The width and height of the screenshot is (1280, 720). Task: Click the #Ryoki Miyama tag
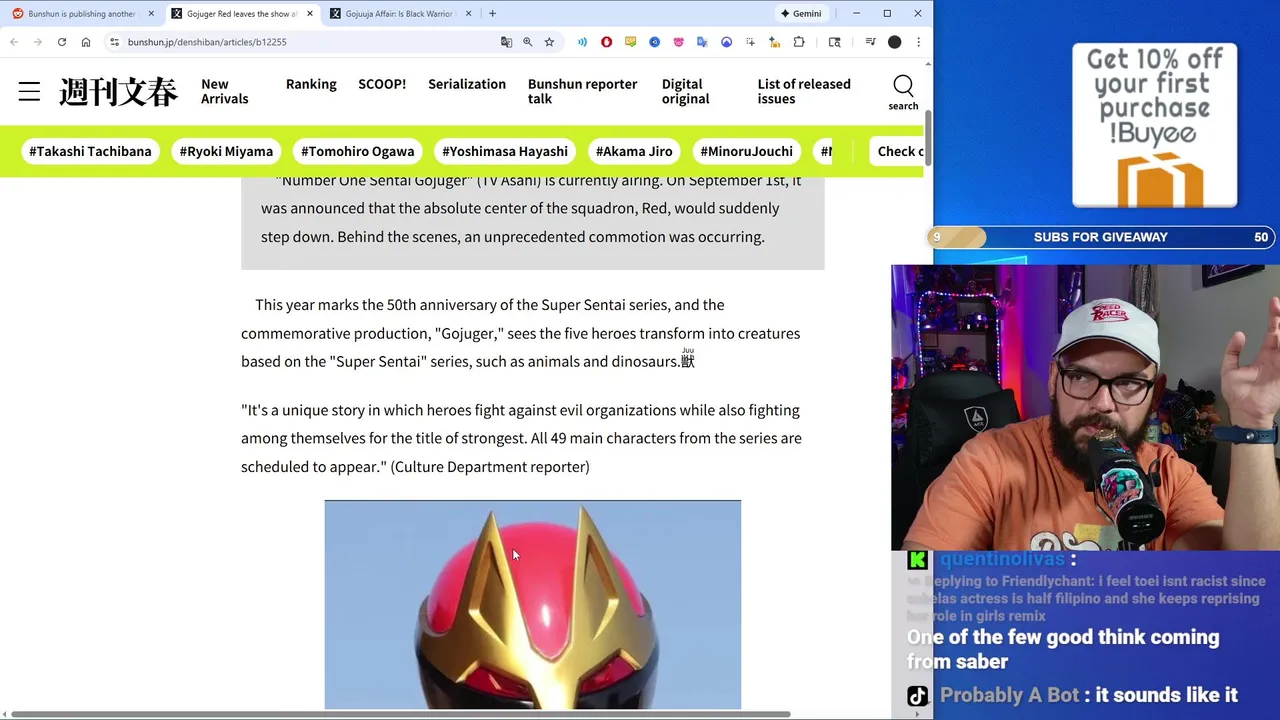tap(226, 151)
